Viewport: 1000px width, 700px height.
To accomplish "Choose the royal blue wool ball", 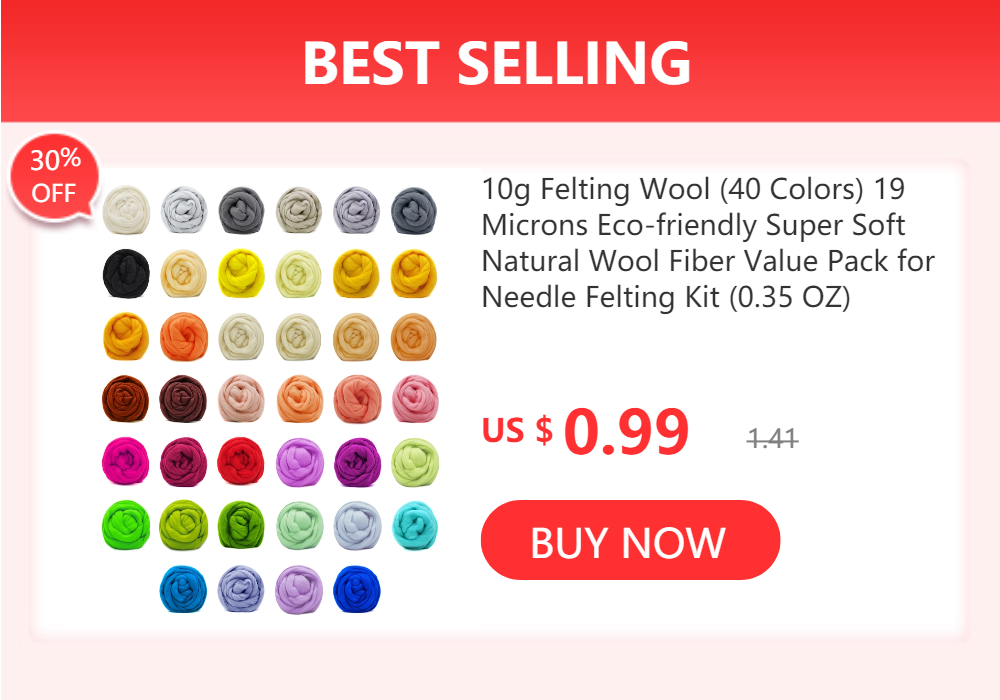I will point(357,588).
